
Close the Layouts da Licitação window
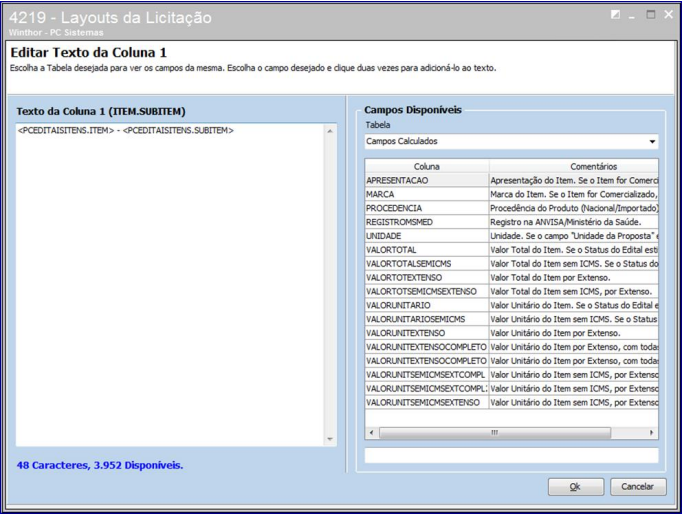(x=669, y=14)
